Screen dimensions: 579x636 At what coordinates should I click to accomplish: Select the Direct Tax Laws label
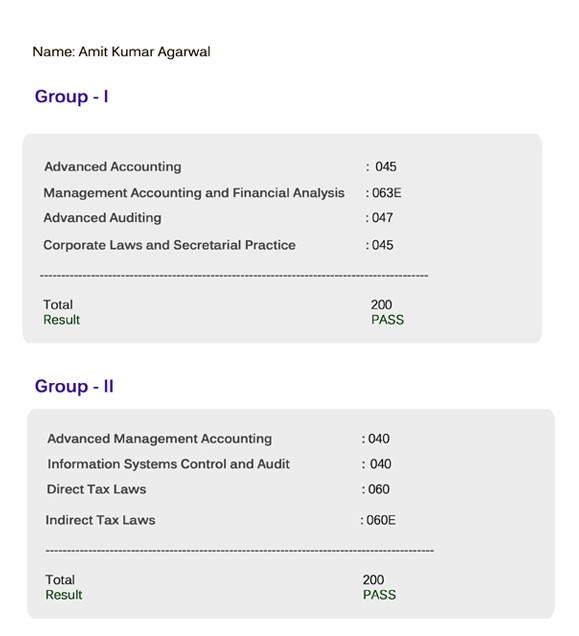[96, 489]
